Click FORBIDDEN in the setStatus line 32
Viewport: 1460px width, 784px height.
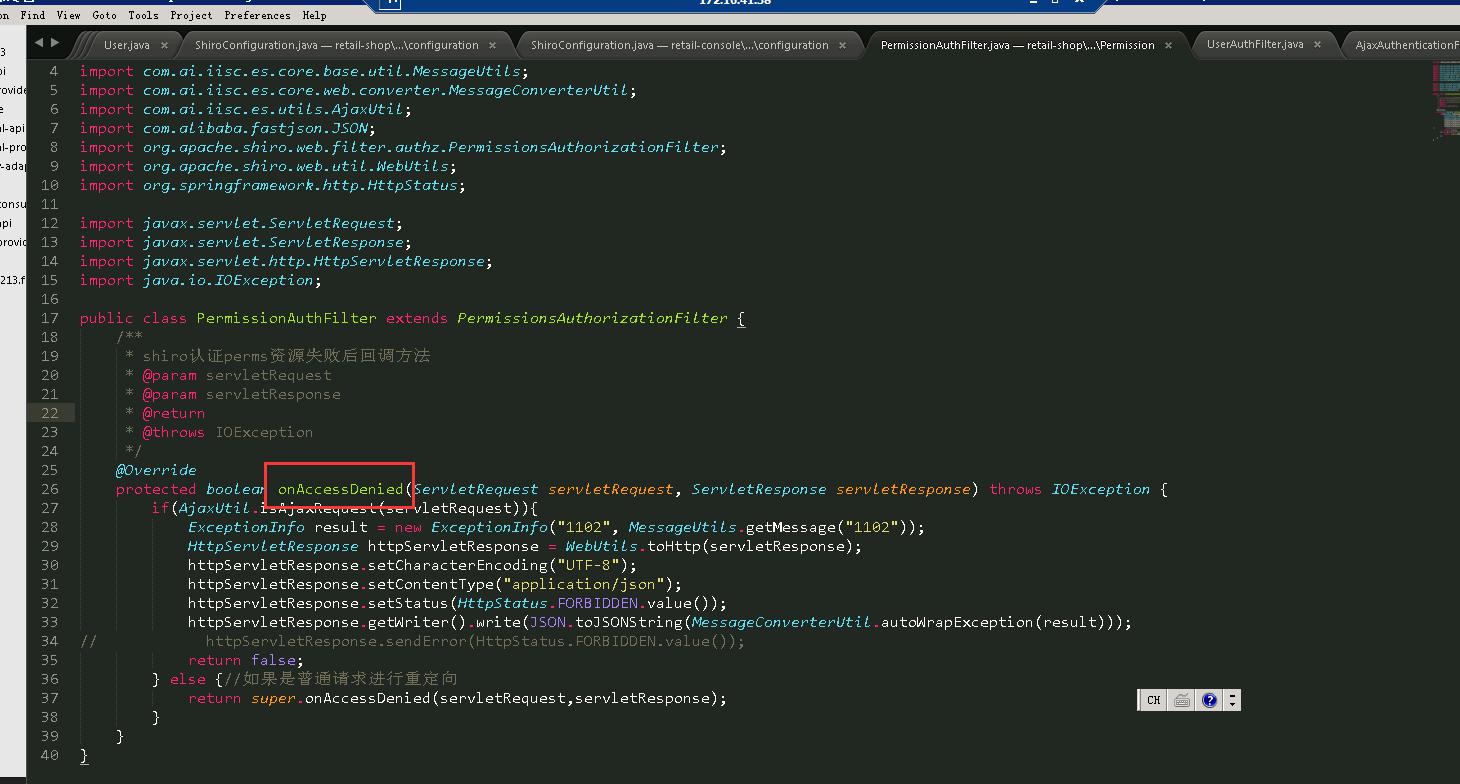click(598, 603)
